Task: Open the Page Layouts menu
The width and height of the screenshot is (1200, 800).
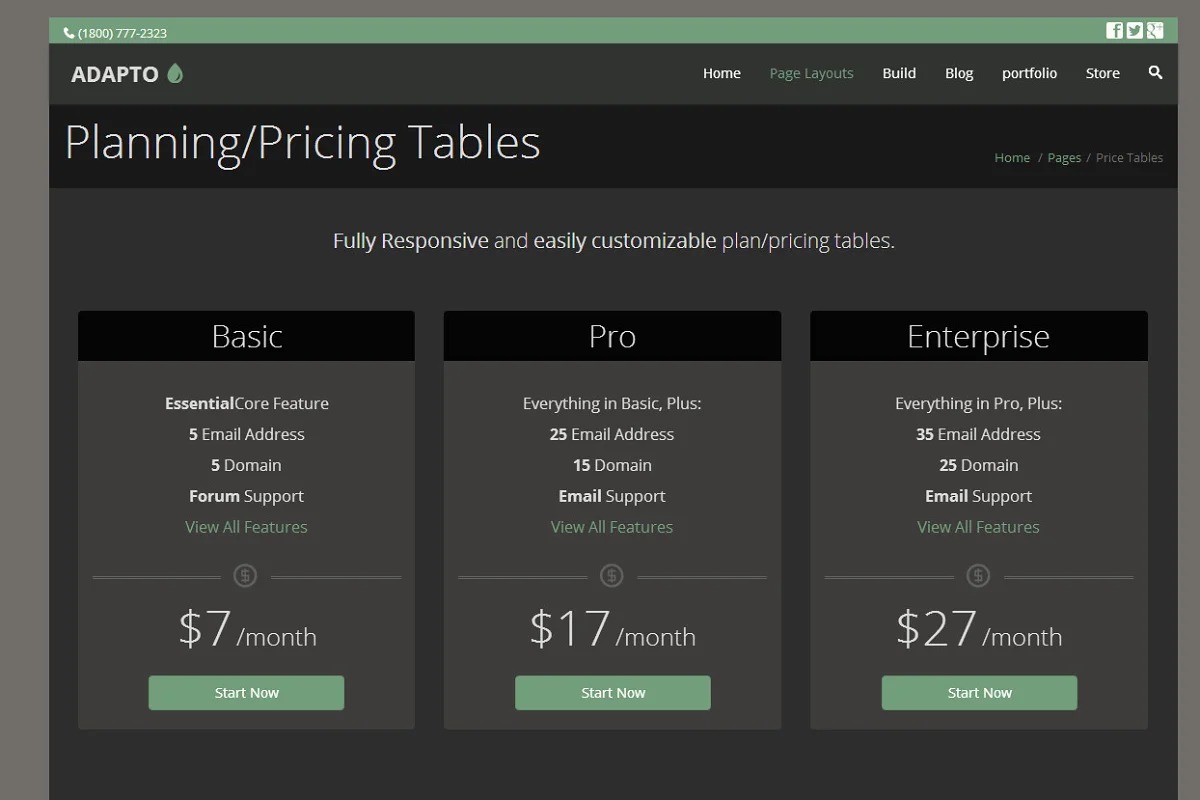Action: 811,73
